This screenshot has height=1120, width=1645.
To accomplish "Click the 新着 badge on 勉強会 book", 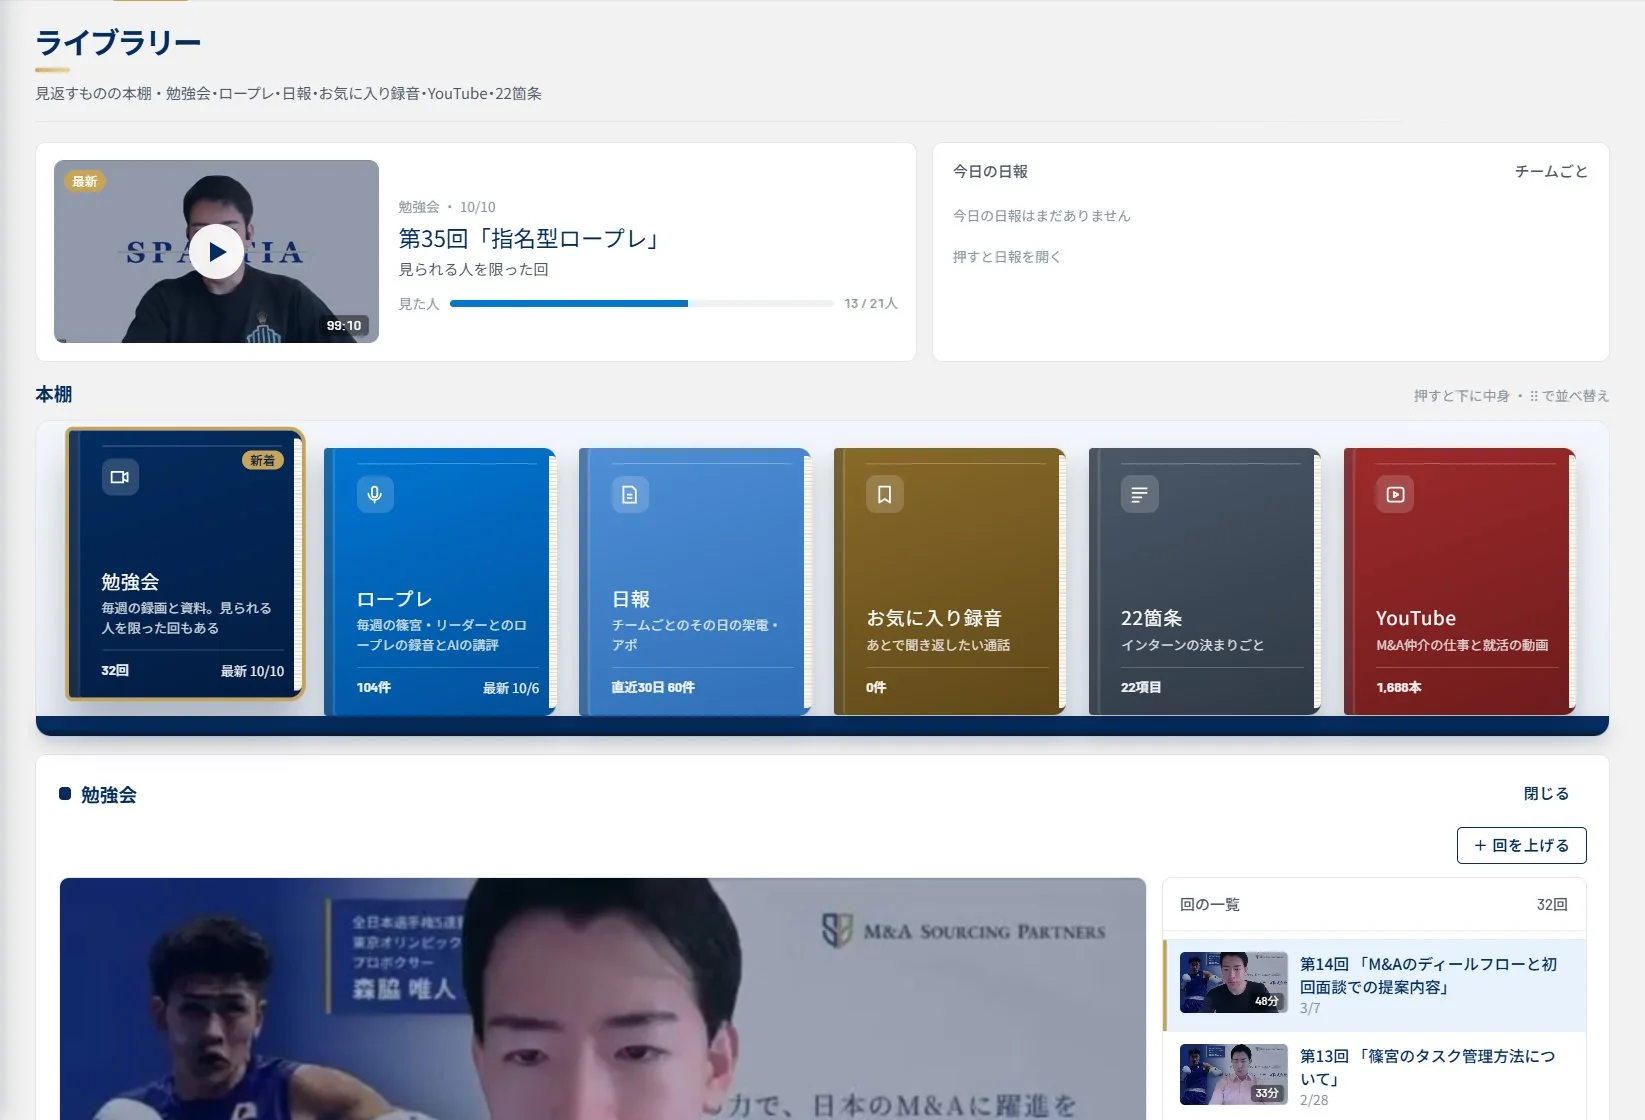I will (x=262, y=460).
